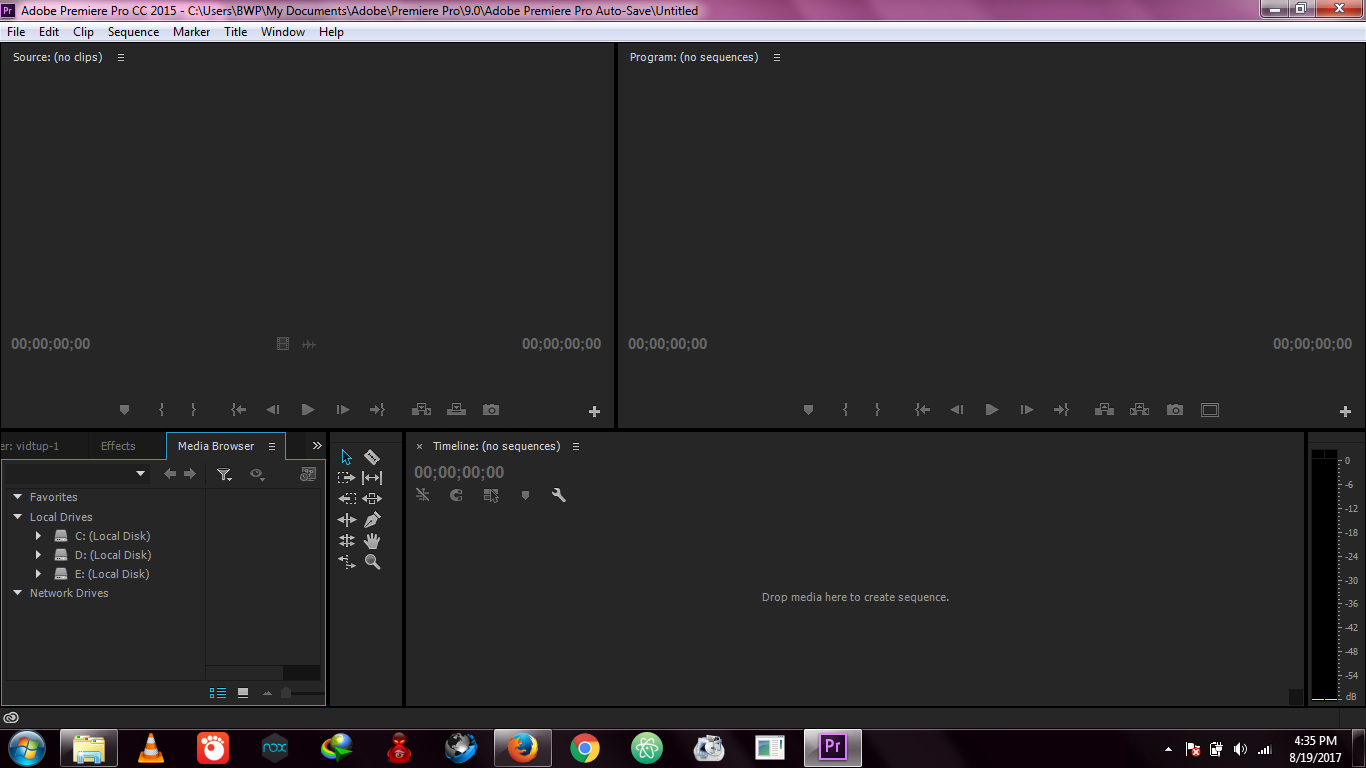Go to Out point in Program monitor
The width and height of the screenshot is (1366, 768).
coord(1061,410)
